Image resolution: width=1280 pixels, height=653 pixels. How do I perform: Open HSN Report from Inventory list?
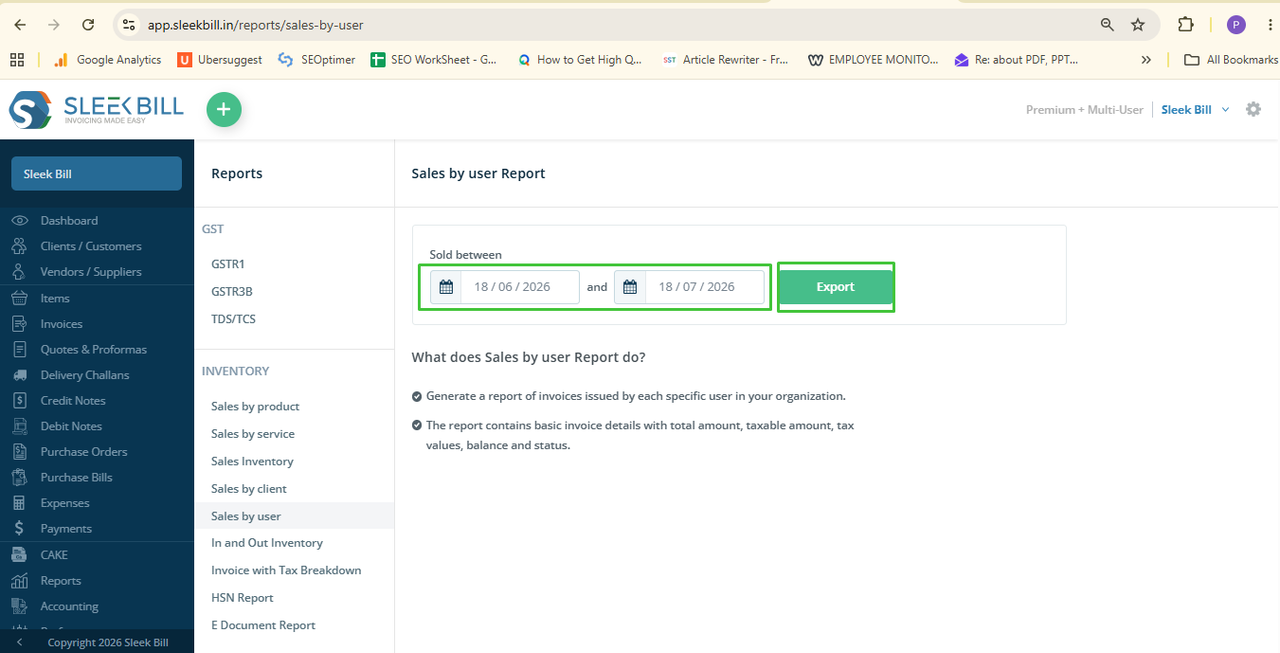coord(242,598)
